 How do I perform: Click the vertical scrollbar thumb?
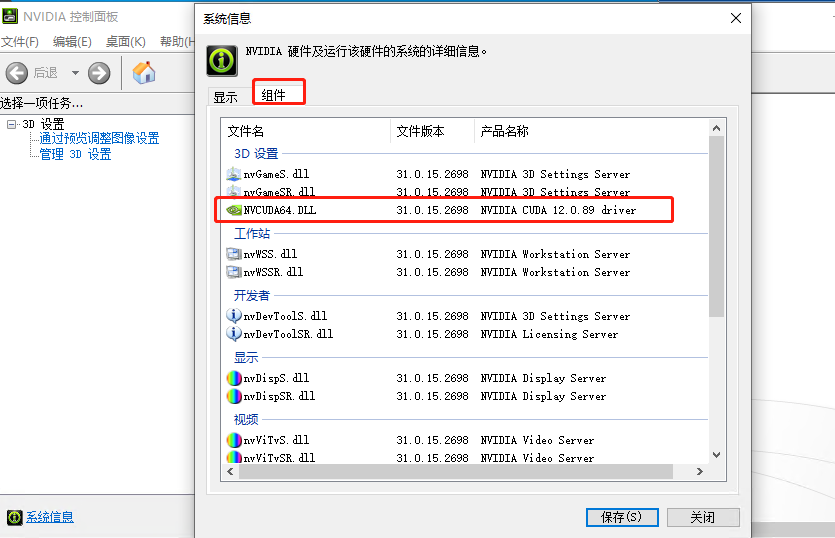[717, 226]
